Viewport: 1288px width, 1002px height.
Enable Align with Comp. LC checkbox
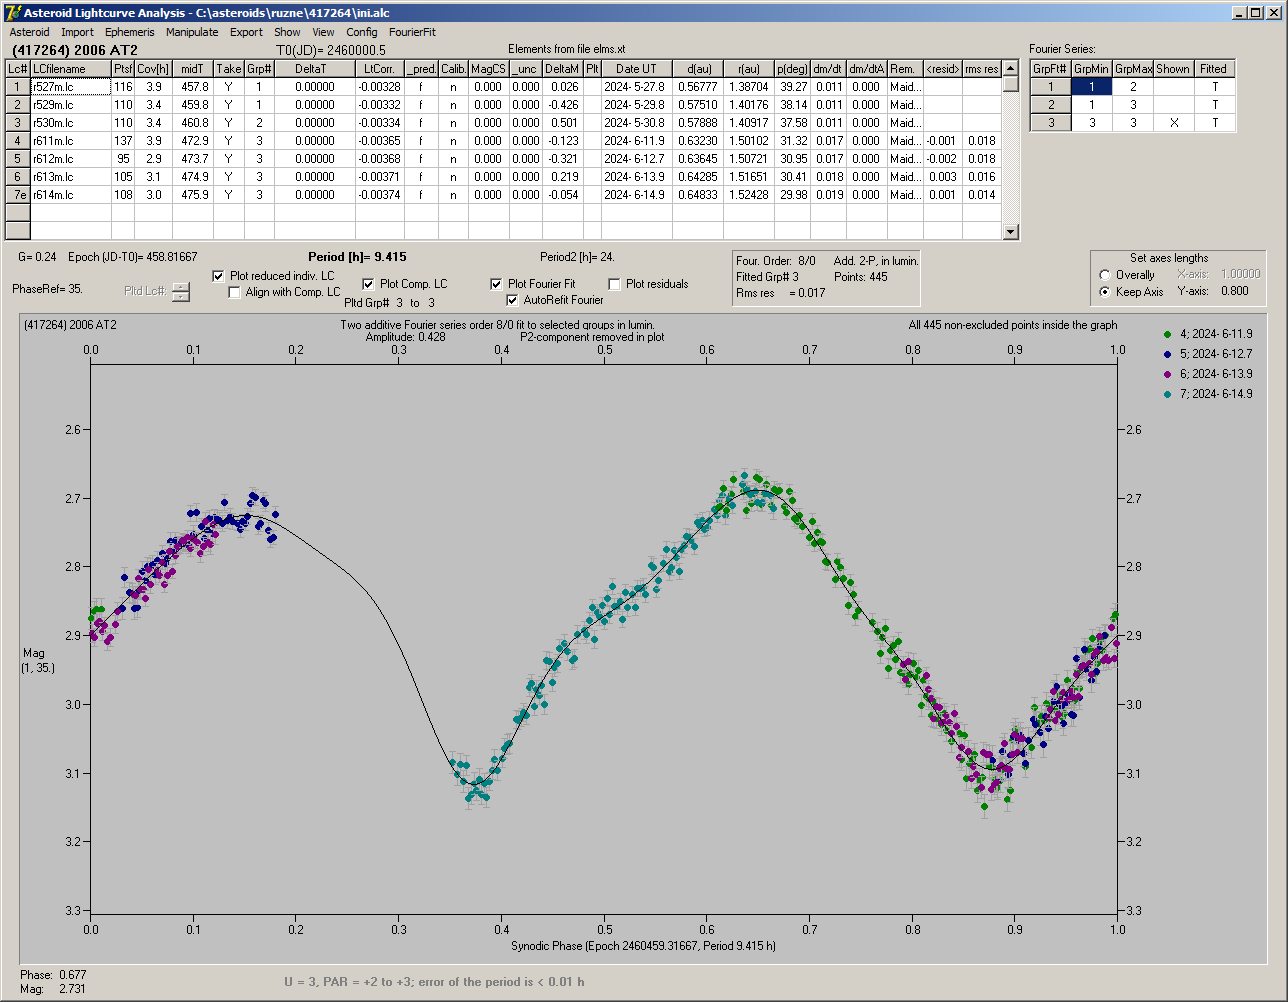pyautogui.click(x=235, y=292)
